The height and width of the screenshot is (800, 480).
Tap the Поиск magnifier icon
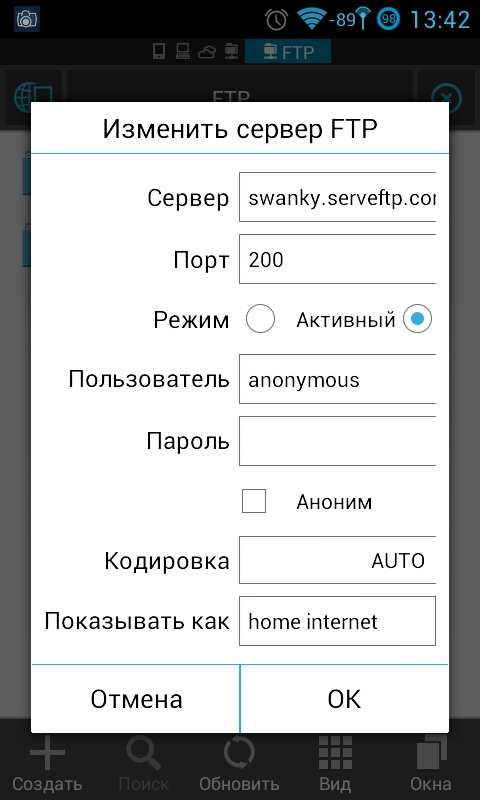(x=143, y=754)
